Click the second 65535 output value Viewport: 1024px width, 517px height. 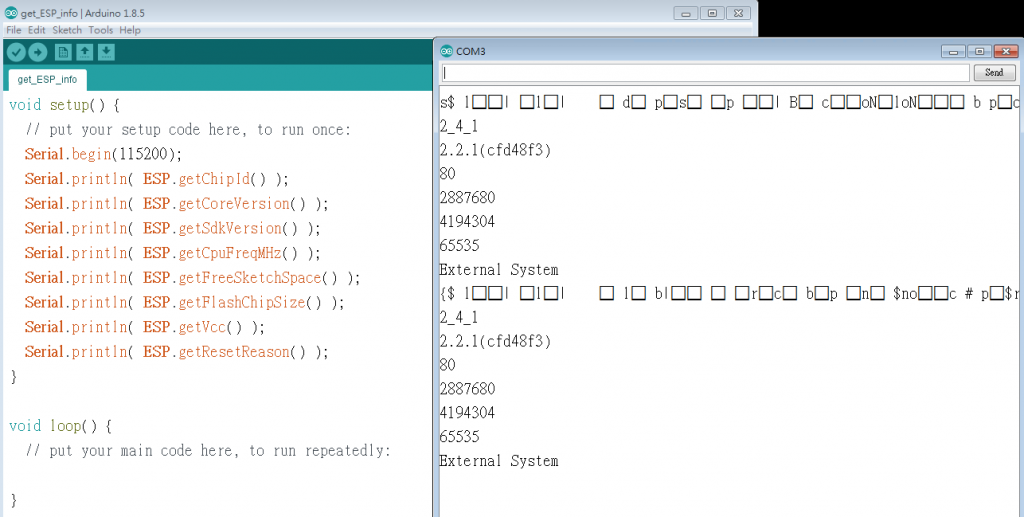pos(460,437)
